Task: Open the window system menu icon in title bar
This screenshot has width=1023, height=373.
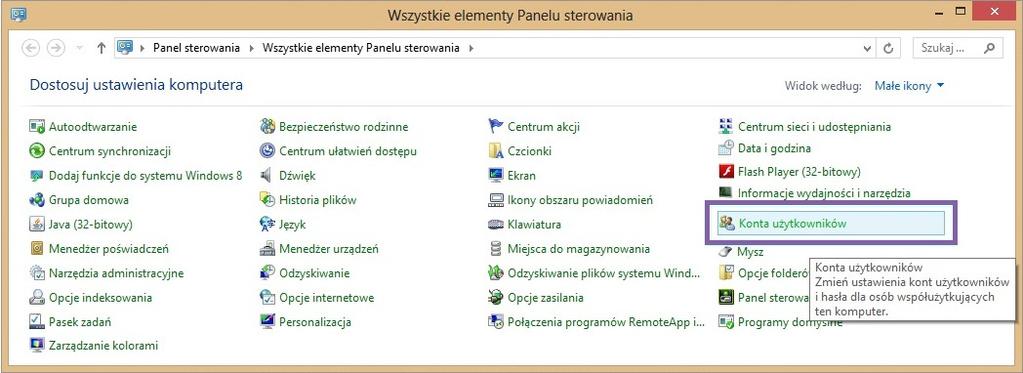Action: (x=19, y=14)
